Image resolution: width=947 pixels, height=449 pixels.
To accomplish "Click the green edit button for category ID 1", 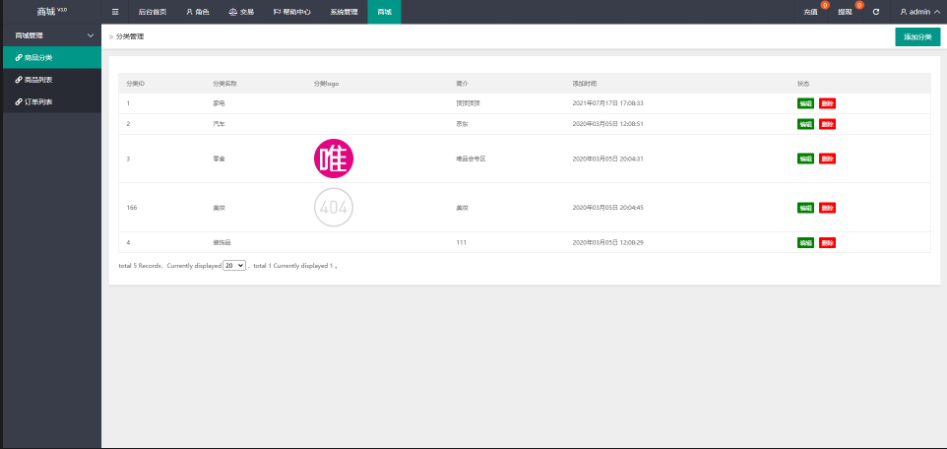I will pyautogui.click(x=806, y=103).
